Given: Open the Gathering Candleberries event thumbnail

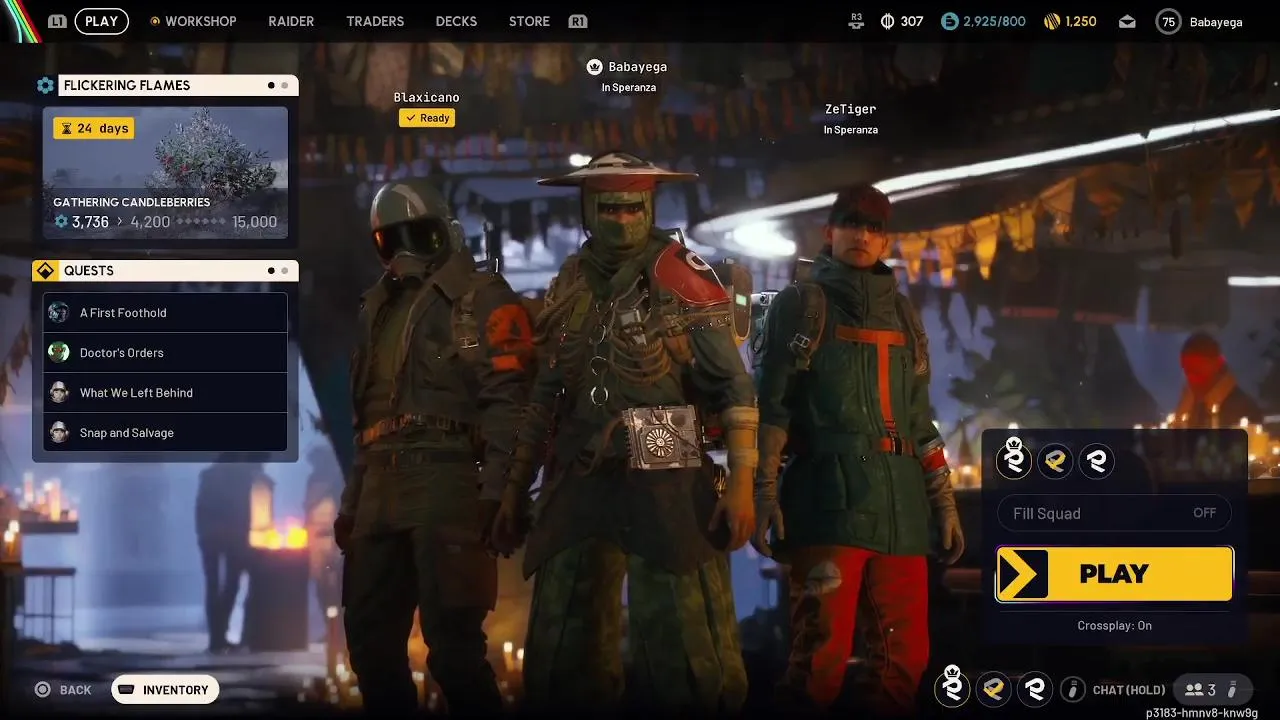Looking at the screenshot, I should pyautogui.click(x=165, y=173).
